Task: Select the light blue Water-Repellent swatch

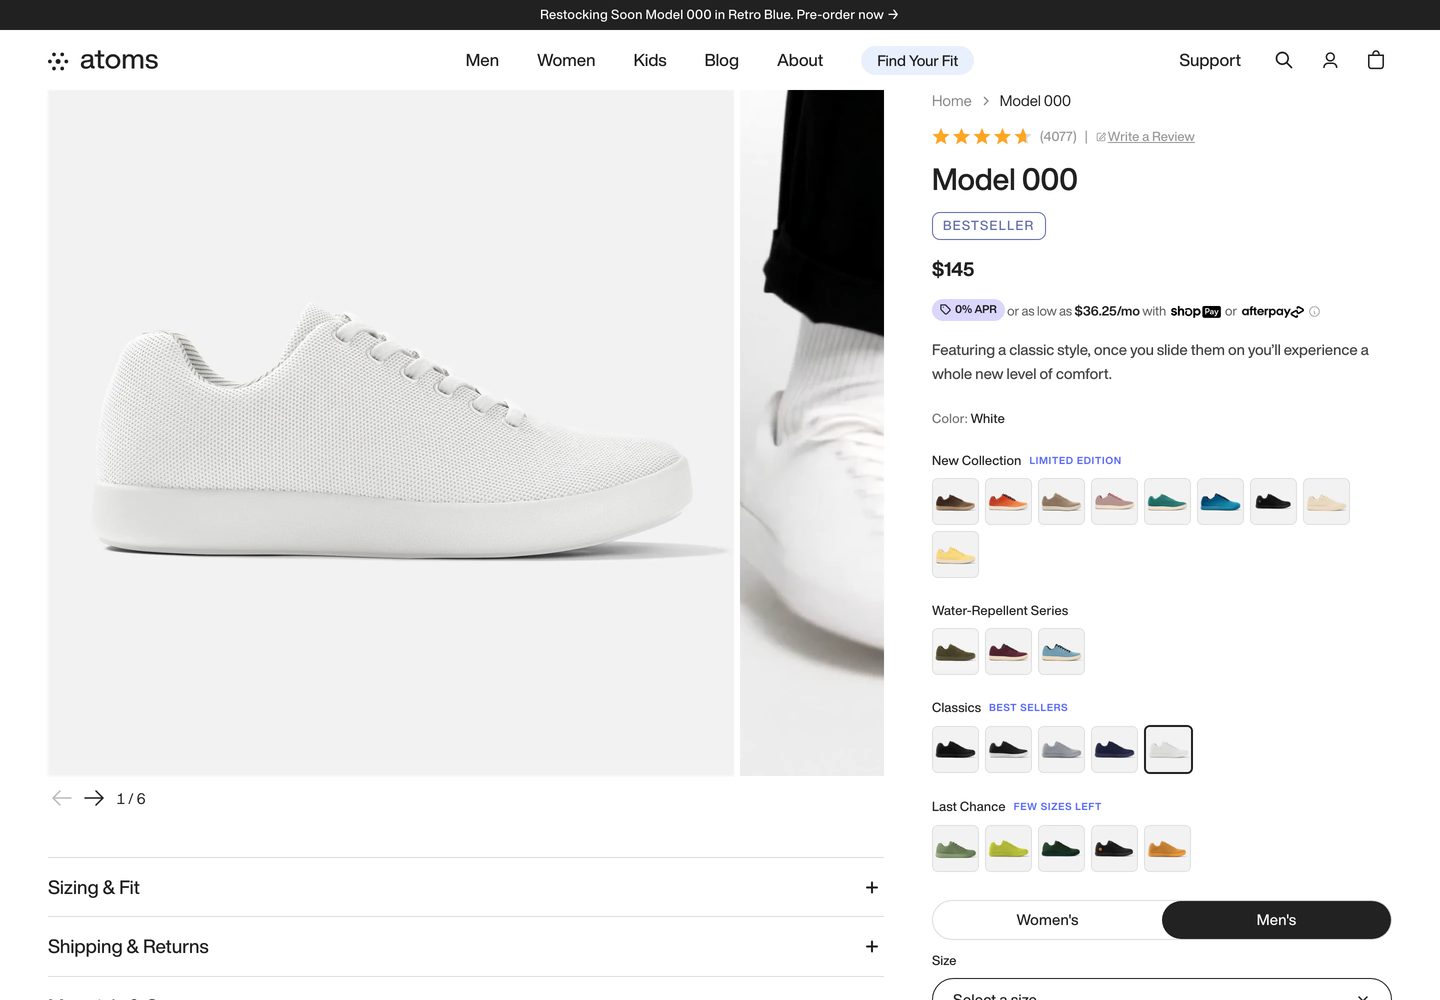Action: [1061, 652]
